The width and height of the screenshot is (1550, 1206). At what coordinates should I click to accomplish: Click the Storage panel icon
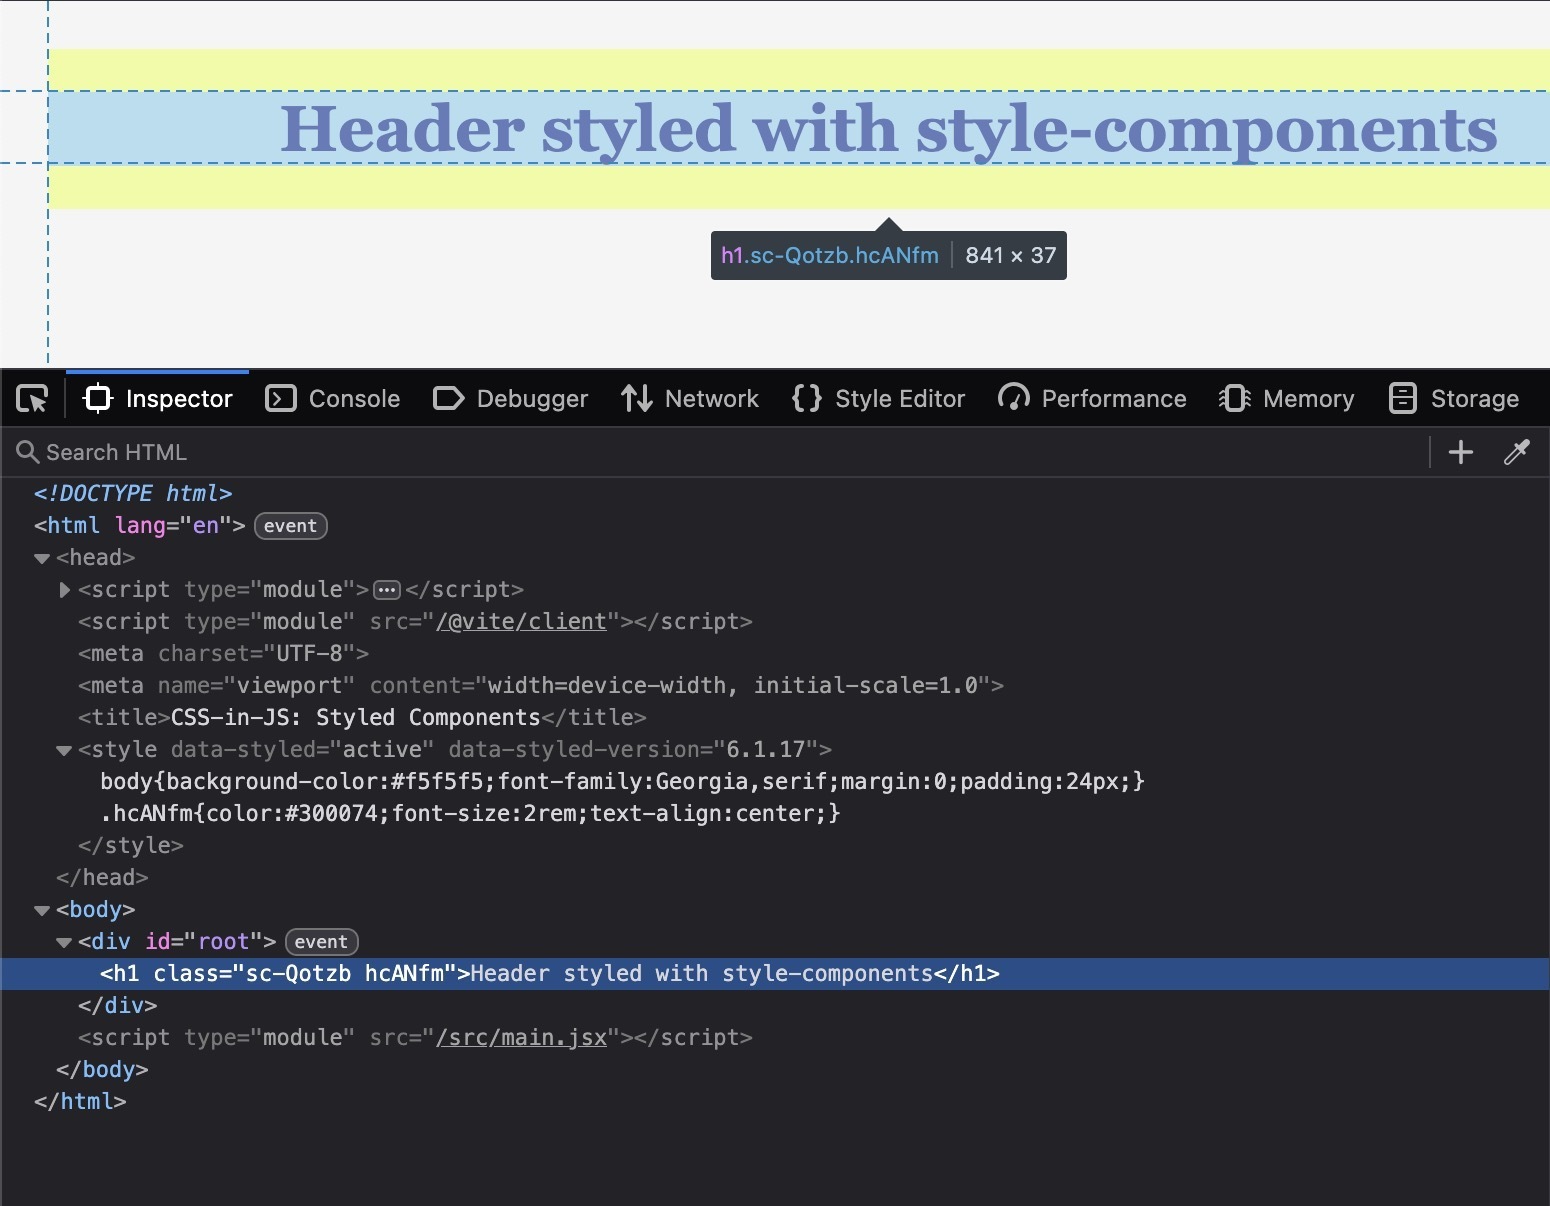(x=1403, y=399)
